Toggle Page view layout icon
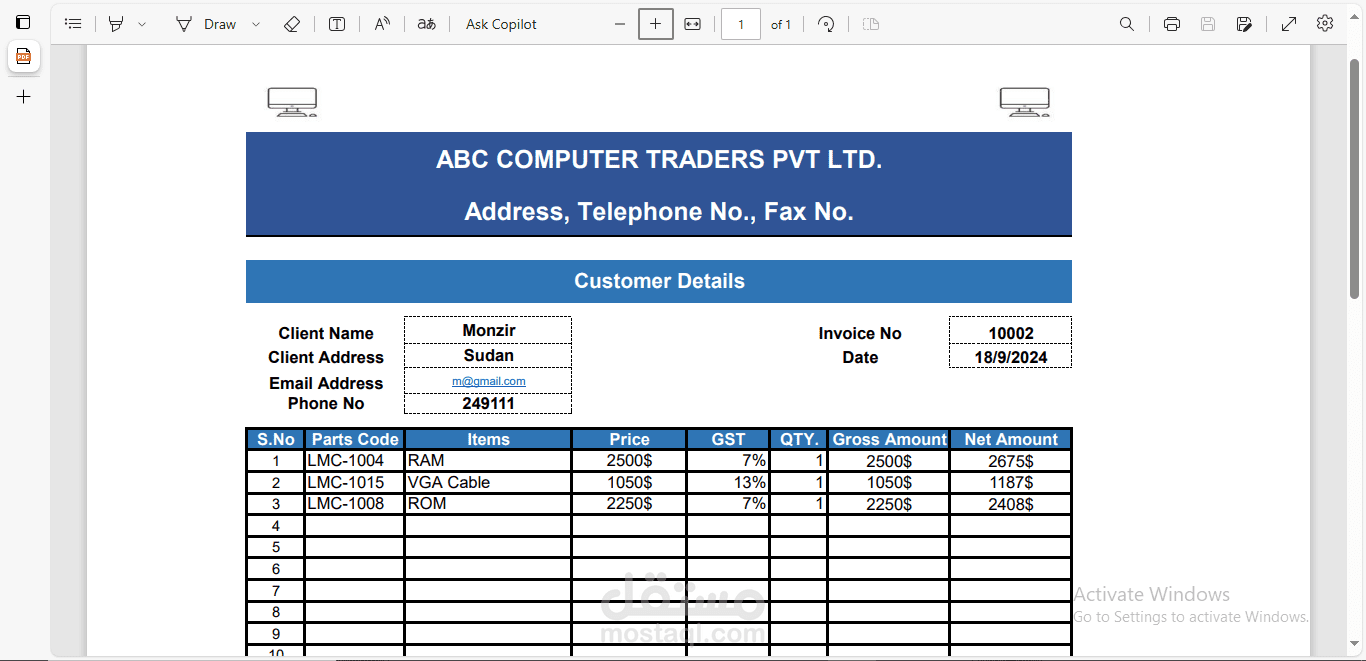 pyautogui.click(x=871, y=24)
